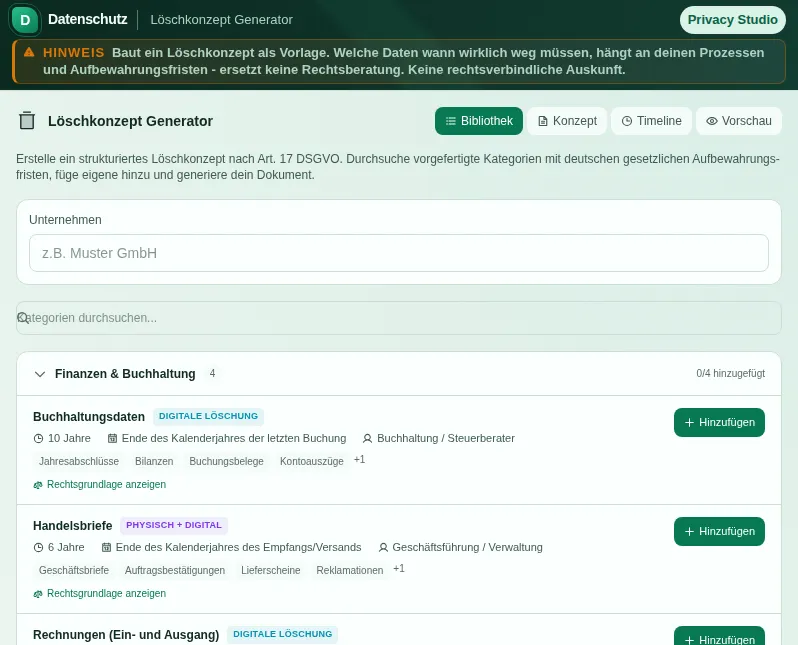Click the clock icon next to 10 Jahre
Viewport: 798px width, 645px height.
tap(38, 438)
